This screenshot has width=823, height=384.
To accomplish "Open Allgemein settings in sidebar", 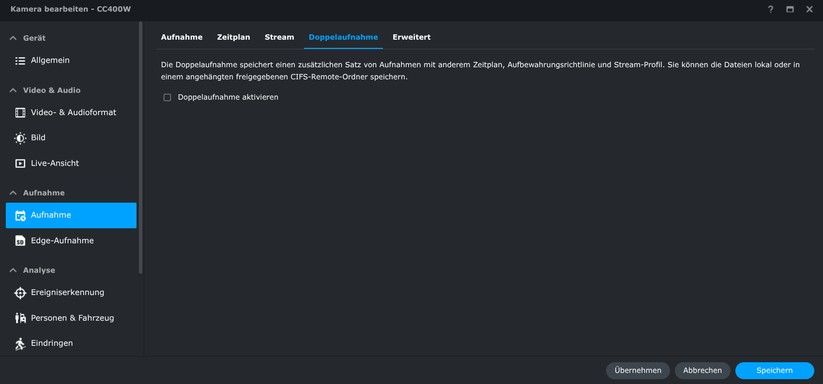I will tap(71, 61).
